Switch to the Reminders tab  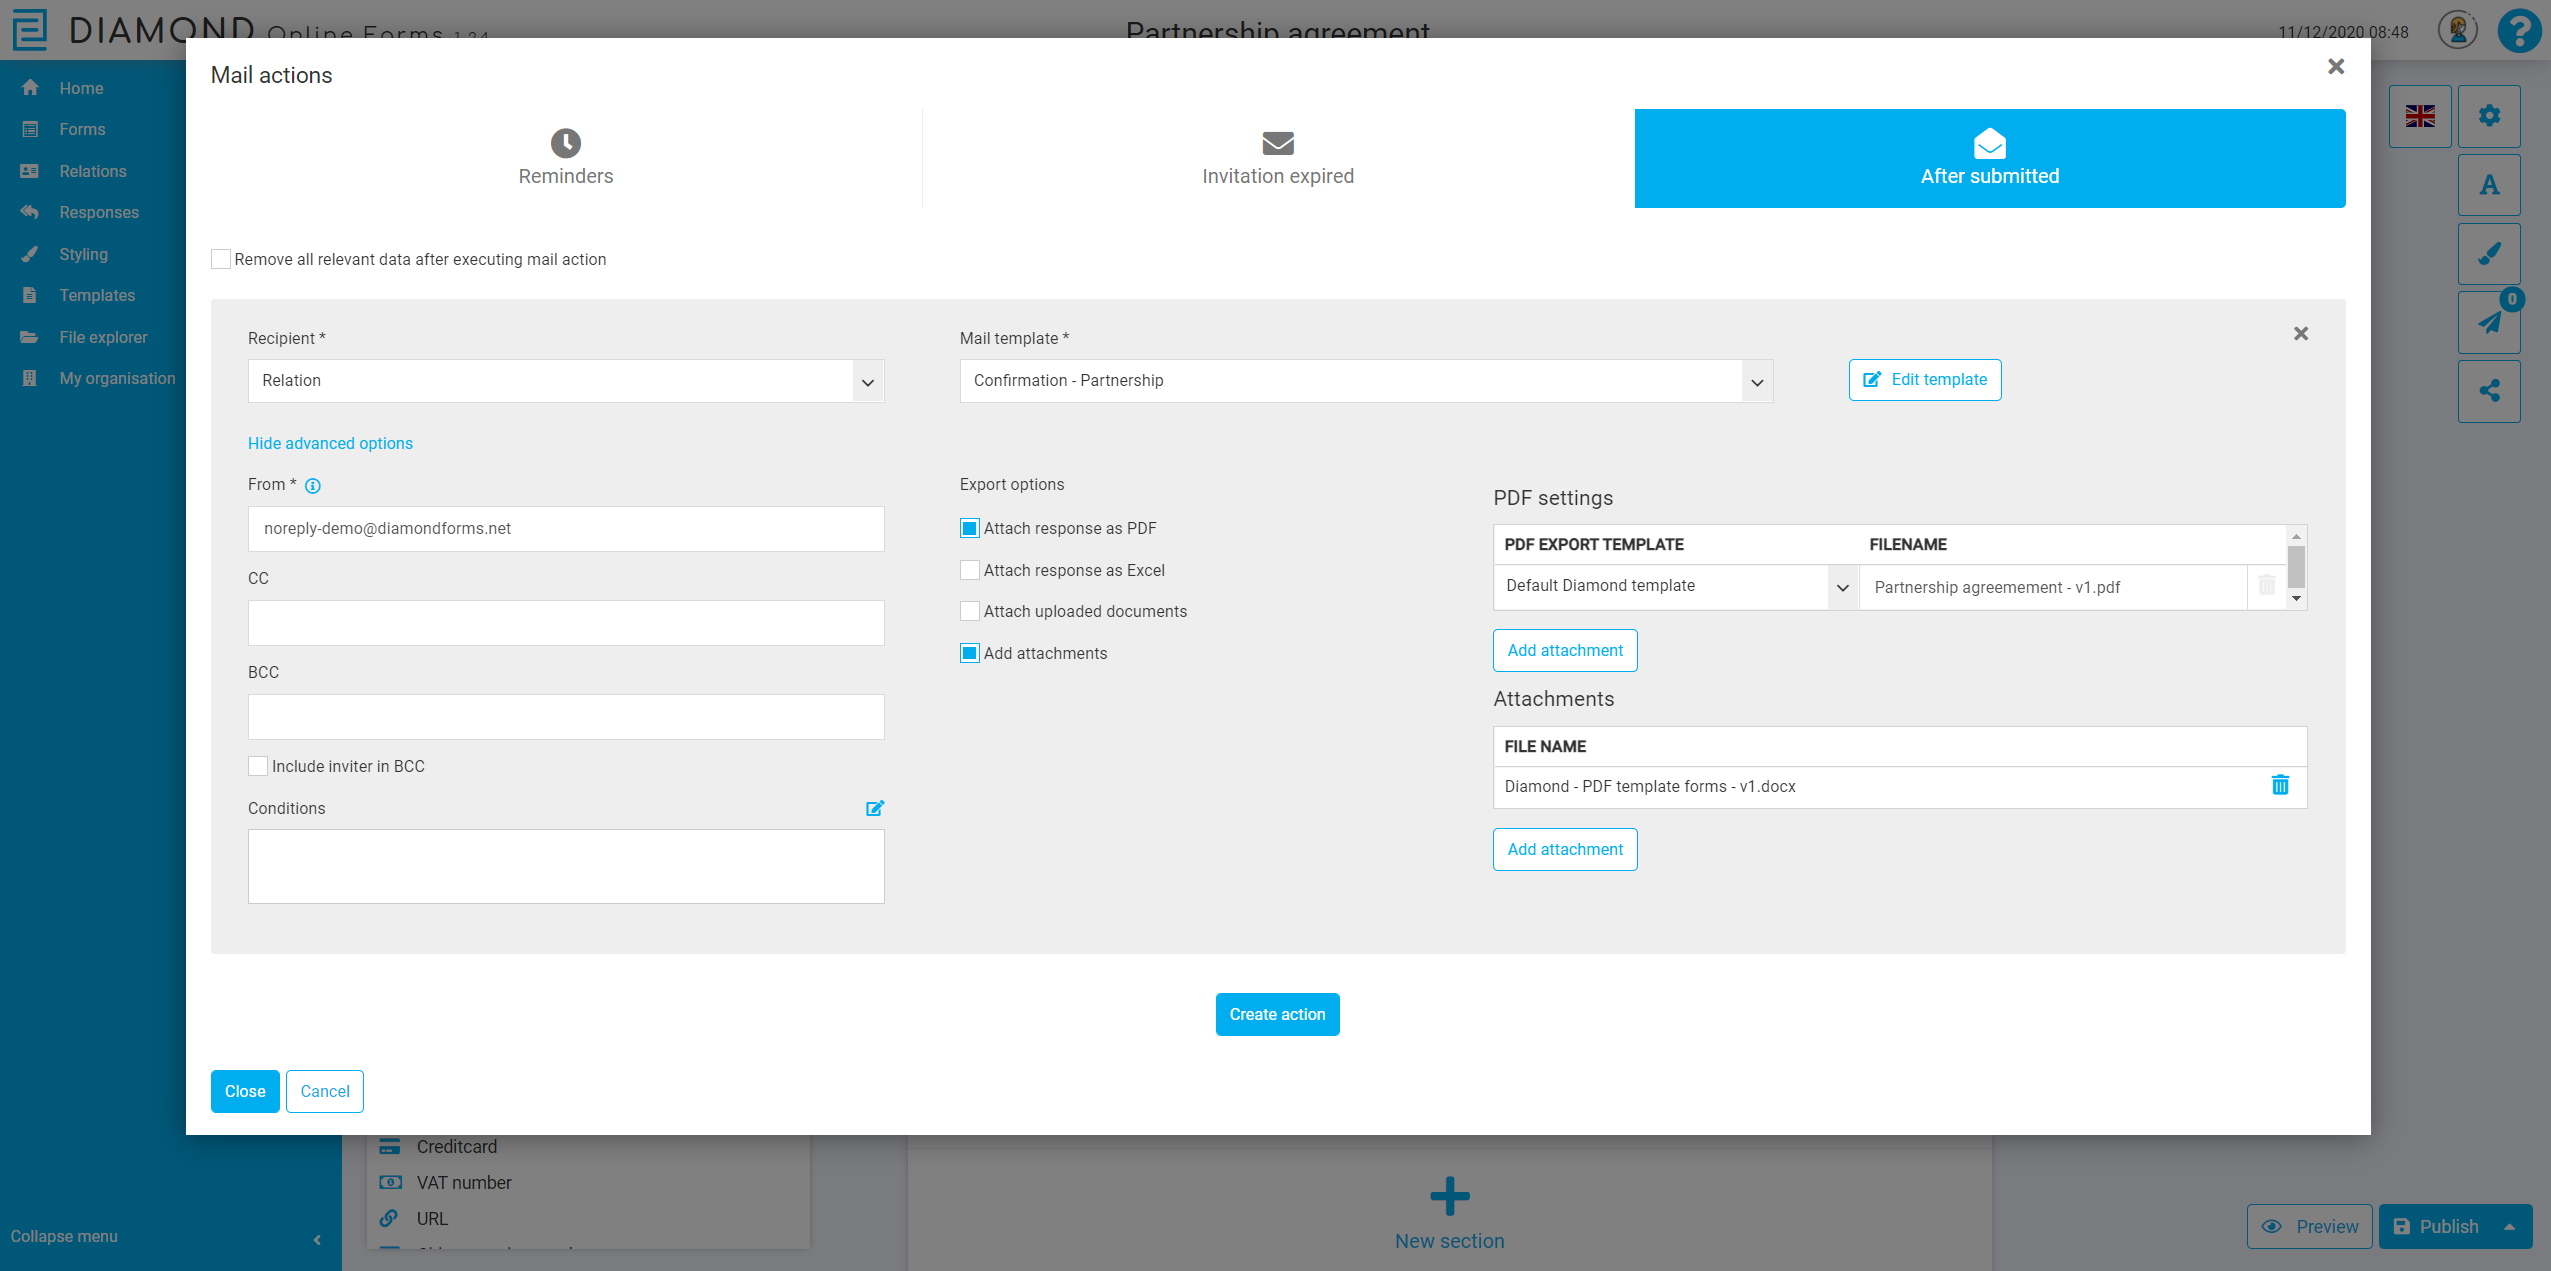566,159
